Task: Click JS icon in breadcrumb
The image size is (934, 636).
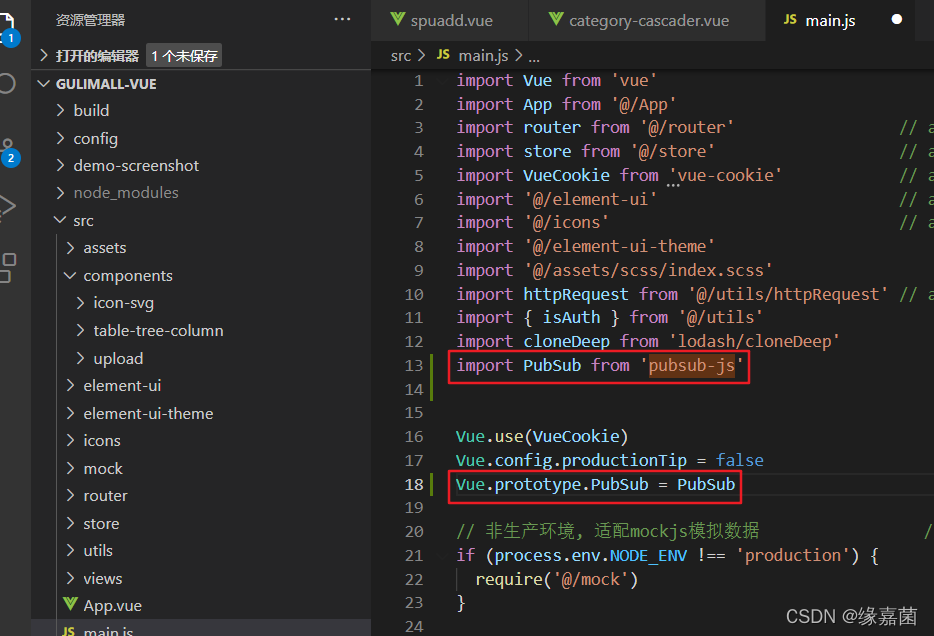Action: point(443,55)
